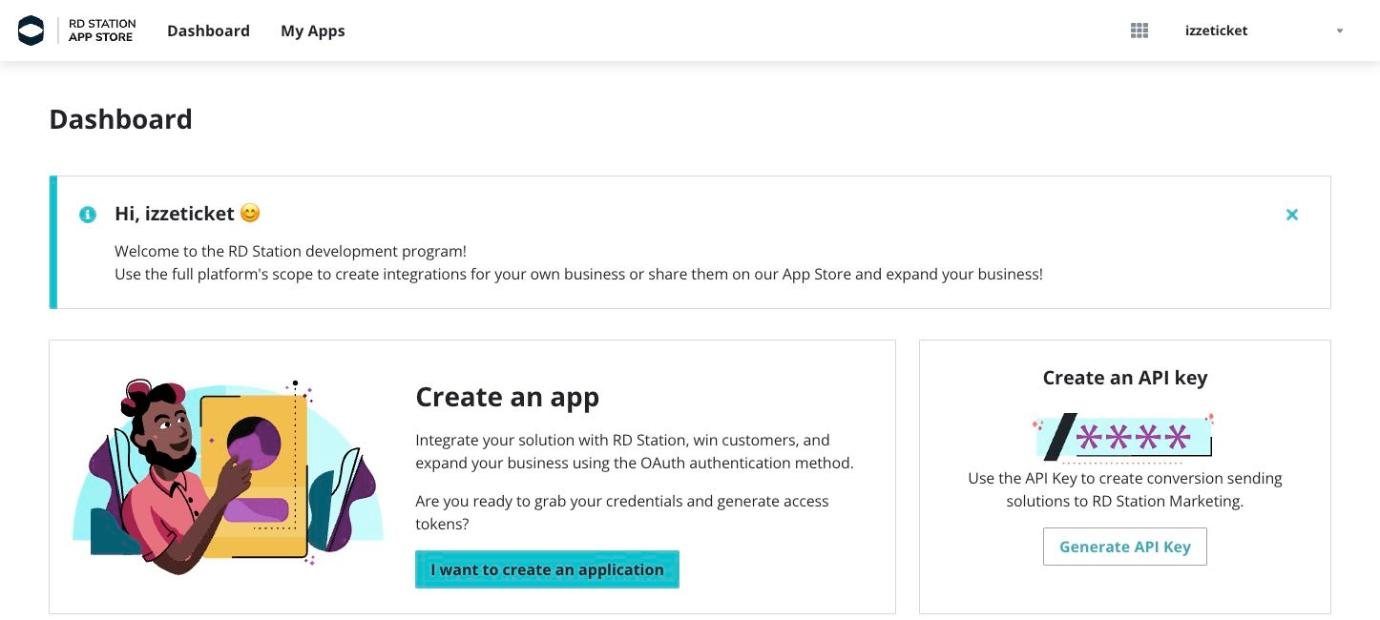Click I want to create an application
Screen dimensions: 1380x620
(547, 569)
